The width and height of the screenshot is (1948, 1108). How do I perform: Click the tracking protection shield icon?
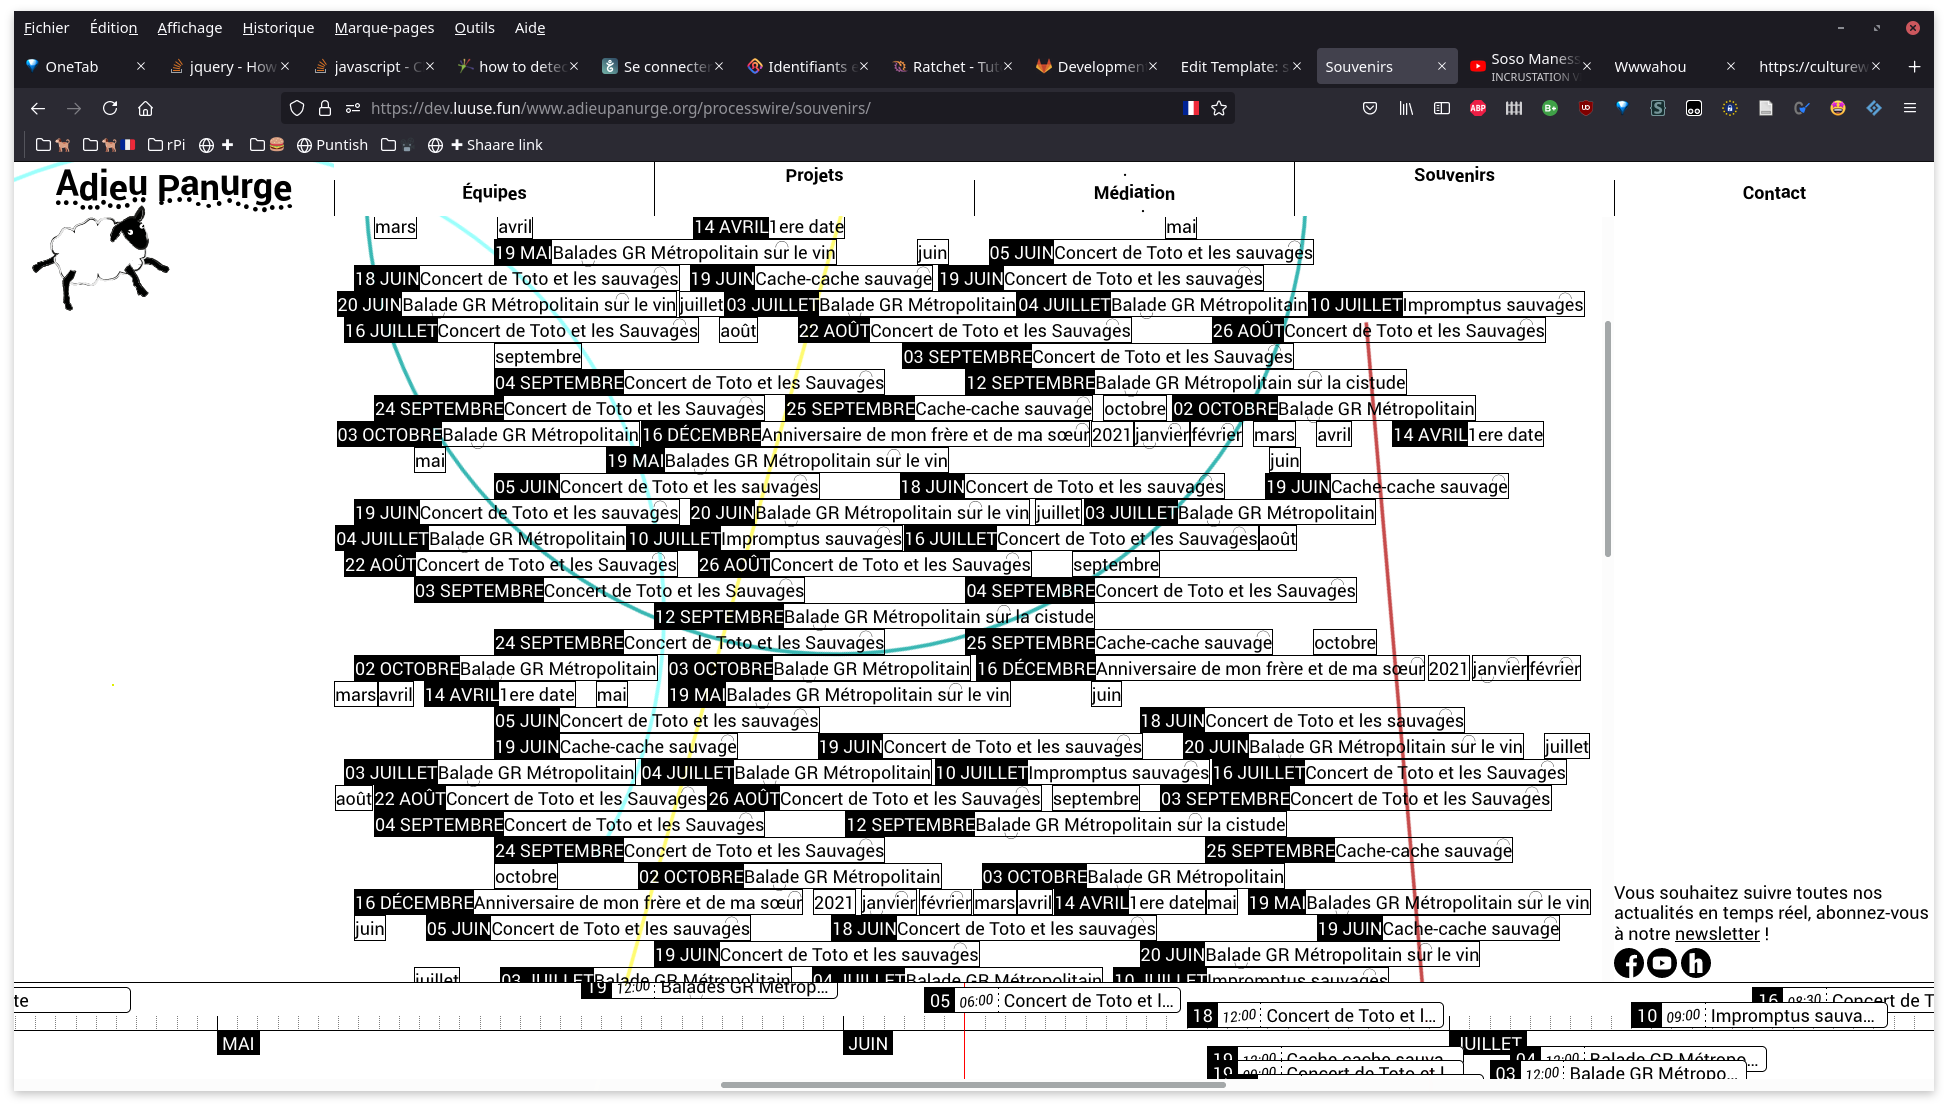297,108
